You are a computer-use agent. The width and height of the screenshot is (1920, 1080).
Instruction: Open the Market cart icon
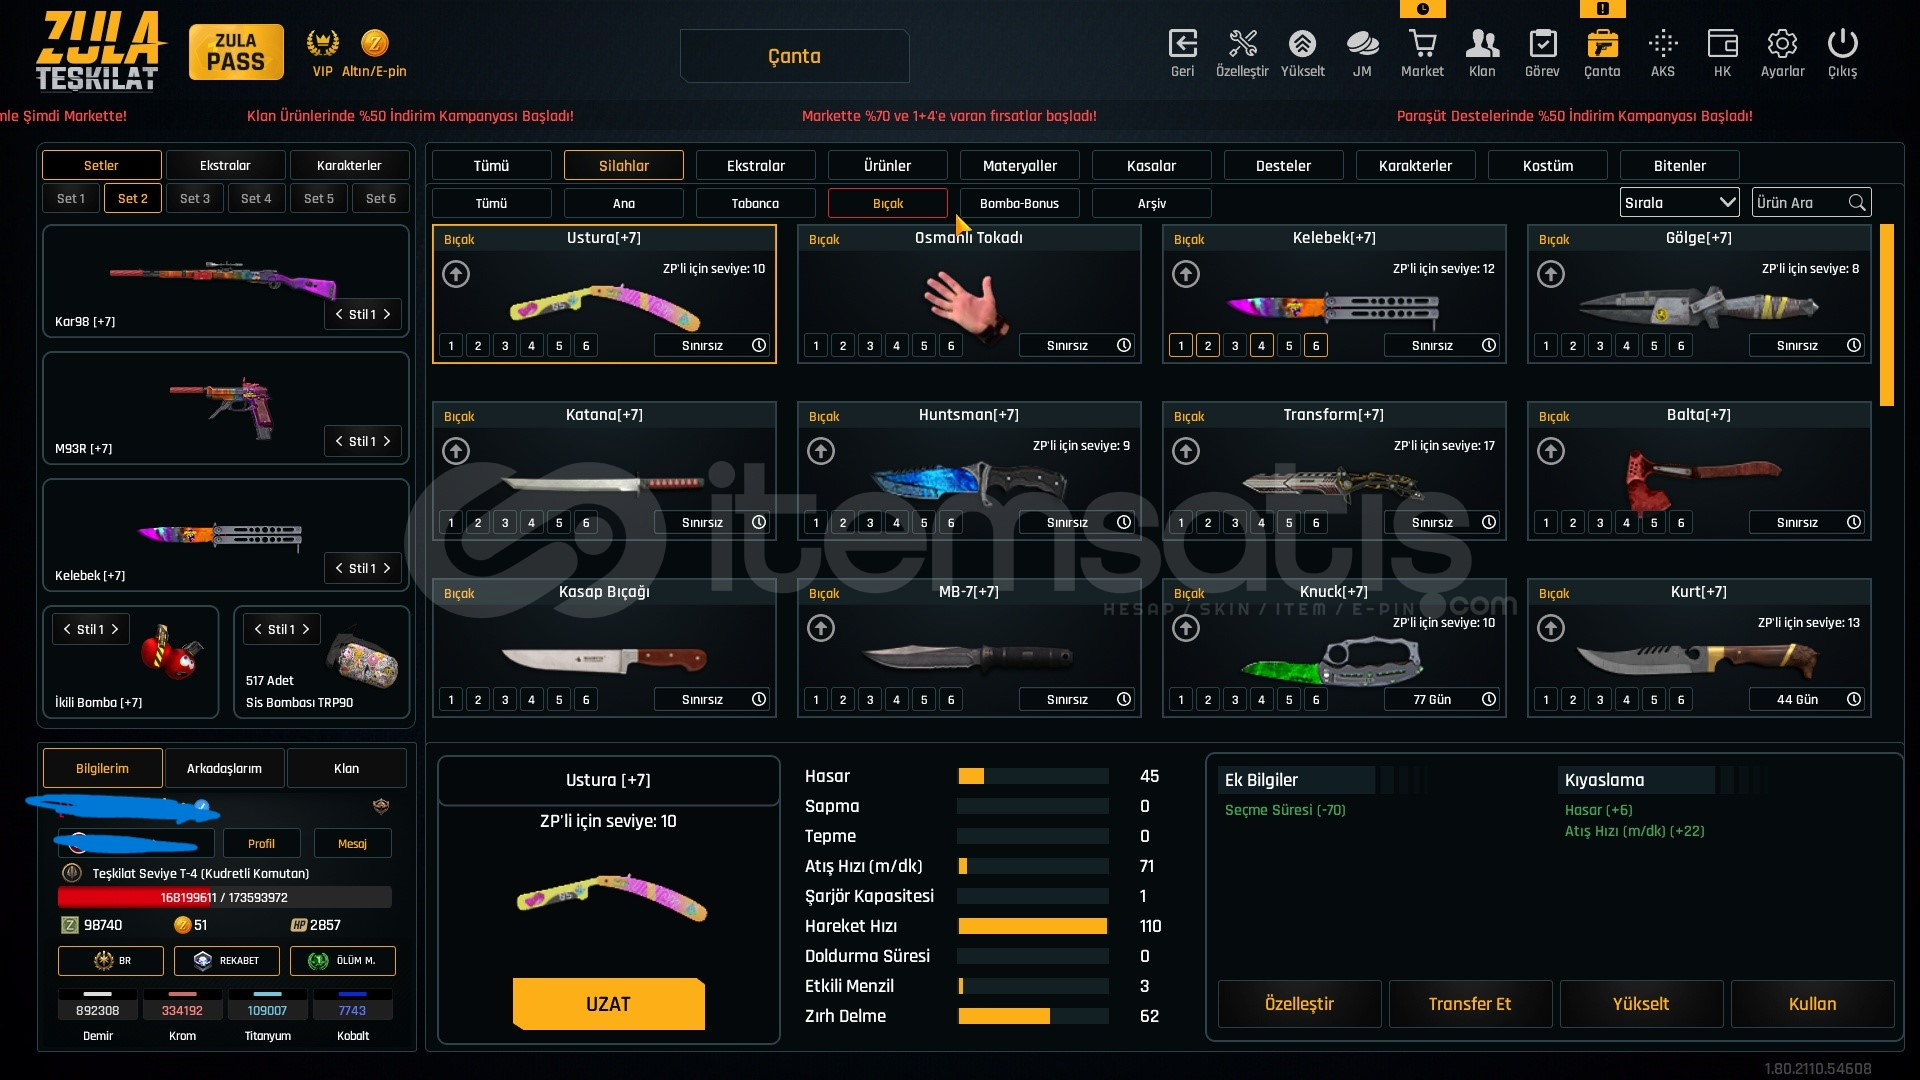tap(1422, 44)
